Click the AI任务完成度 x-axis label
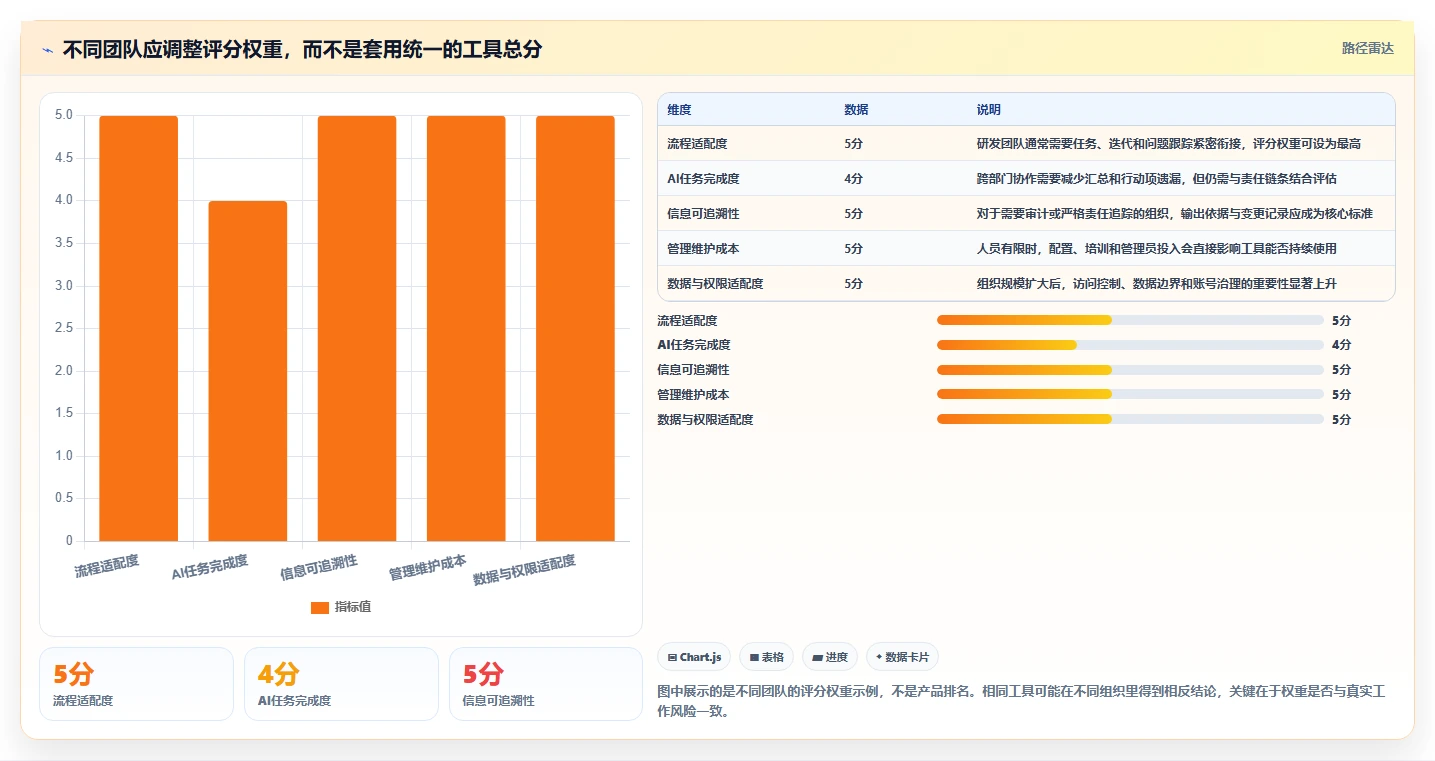The height and width of the screenshot is (761, 1435). (210, 567)
